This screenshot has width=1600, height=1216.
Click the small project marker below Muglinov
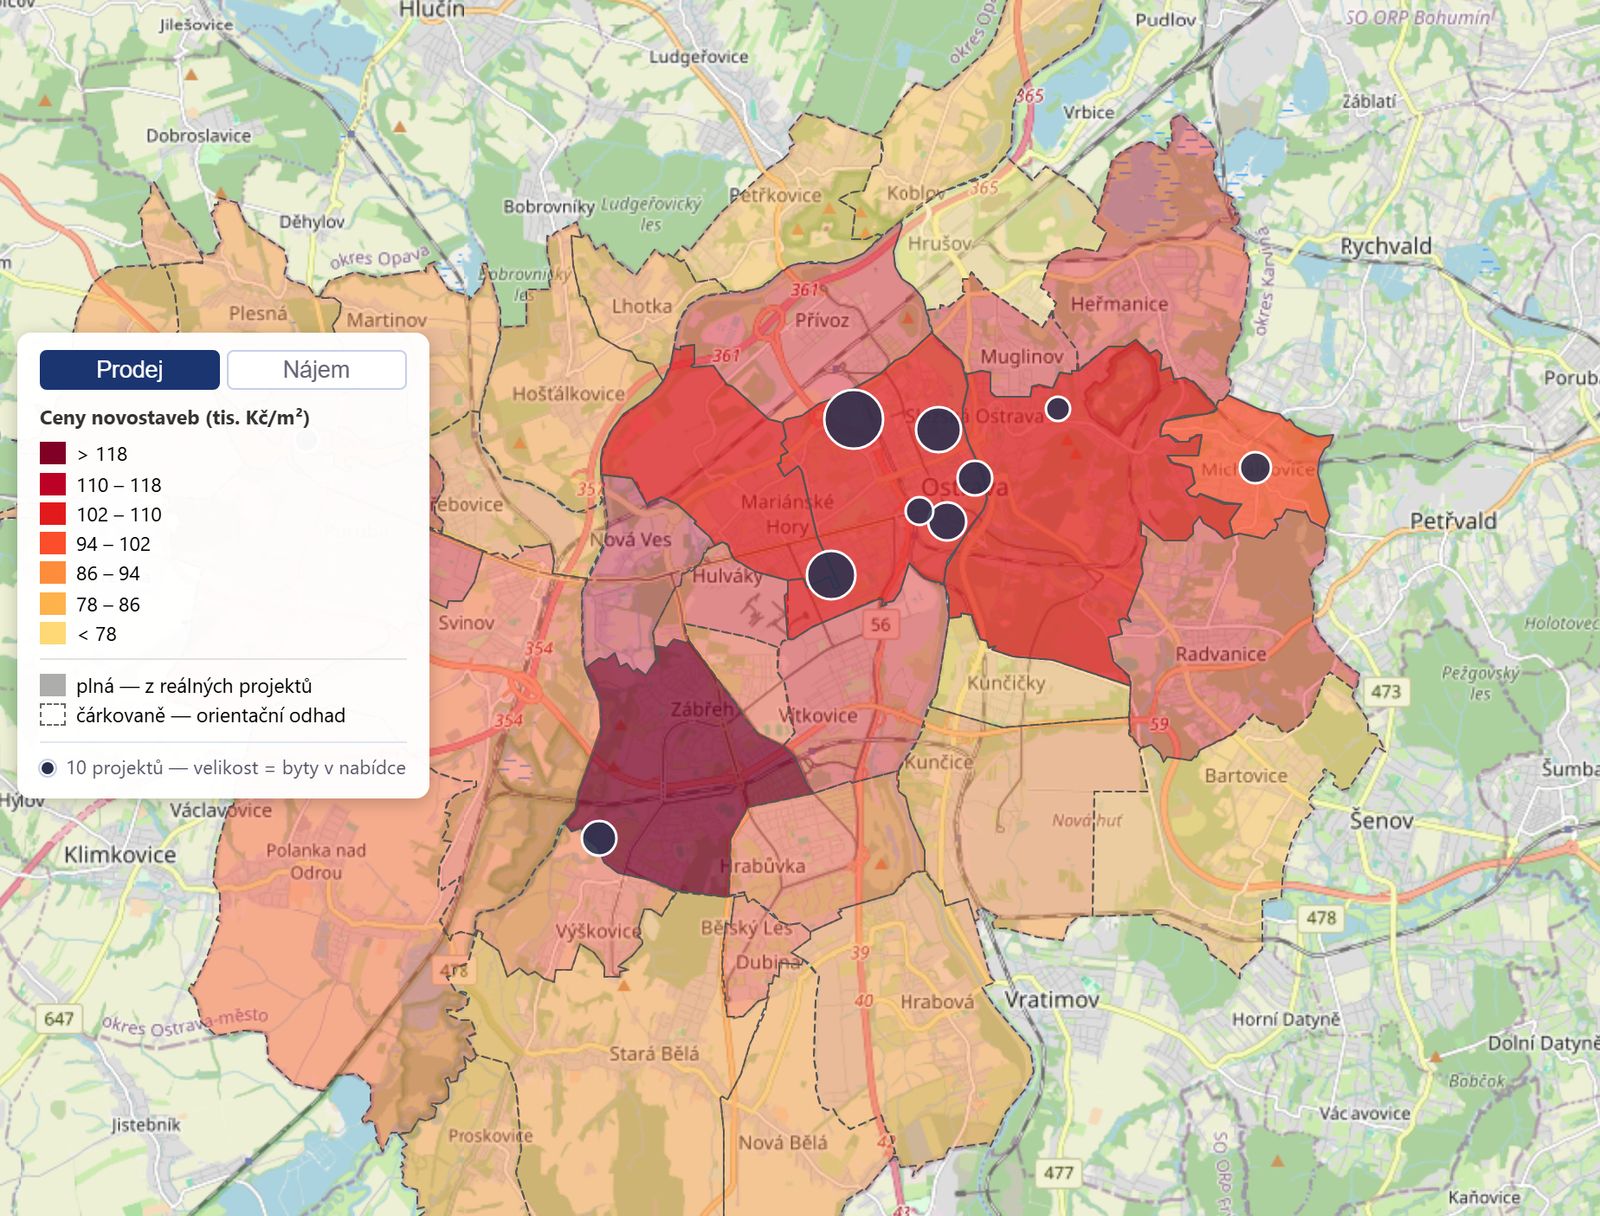(x=1058, y=408)
